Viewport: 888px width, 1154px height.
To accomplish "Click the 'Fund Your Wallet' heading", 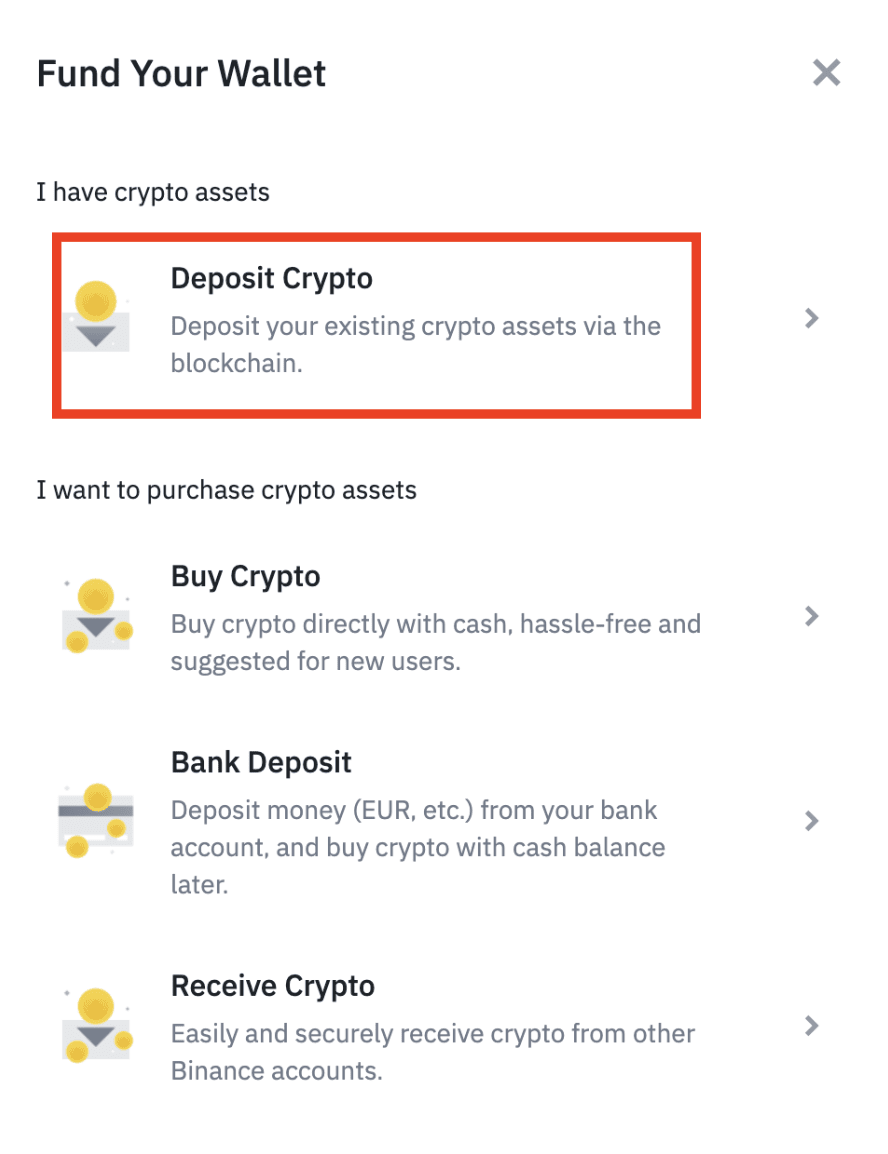I will [181, 73].
